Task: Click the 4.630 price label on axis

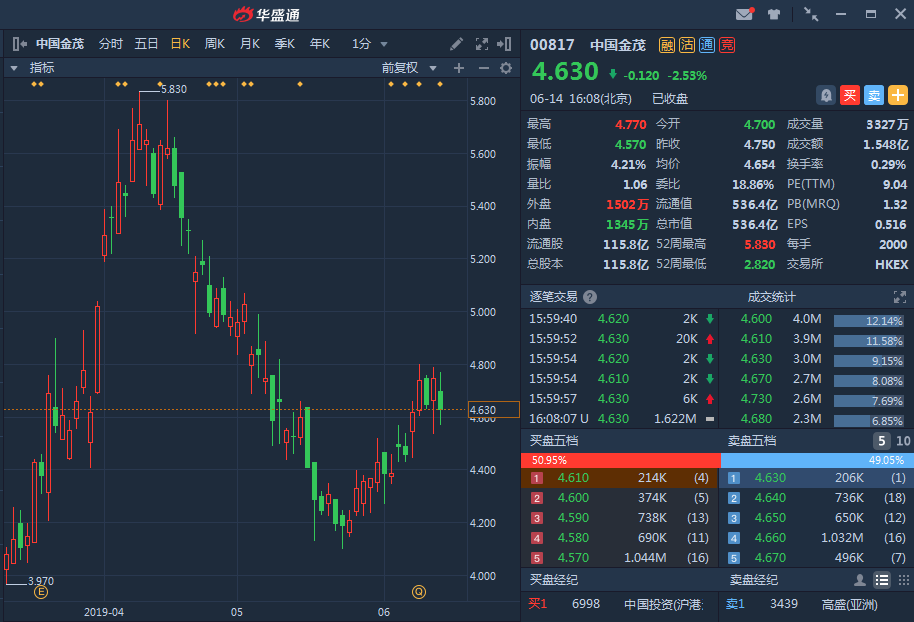Action: 494,410
